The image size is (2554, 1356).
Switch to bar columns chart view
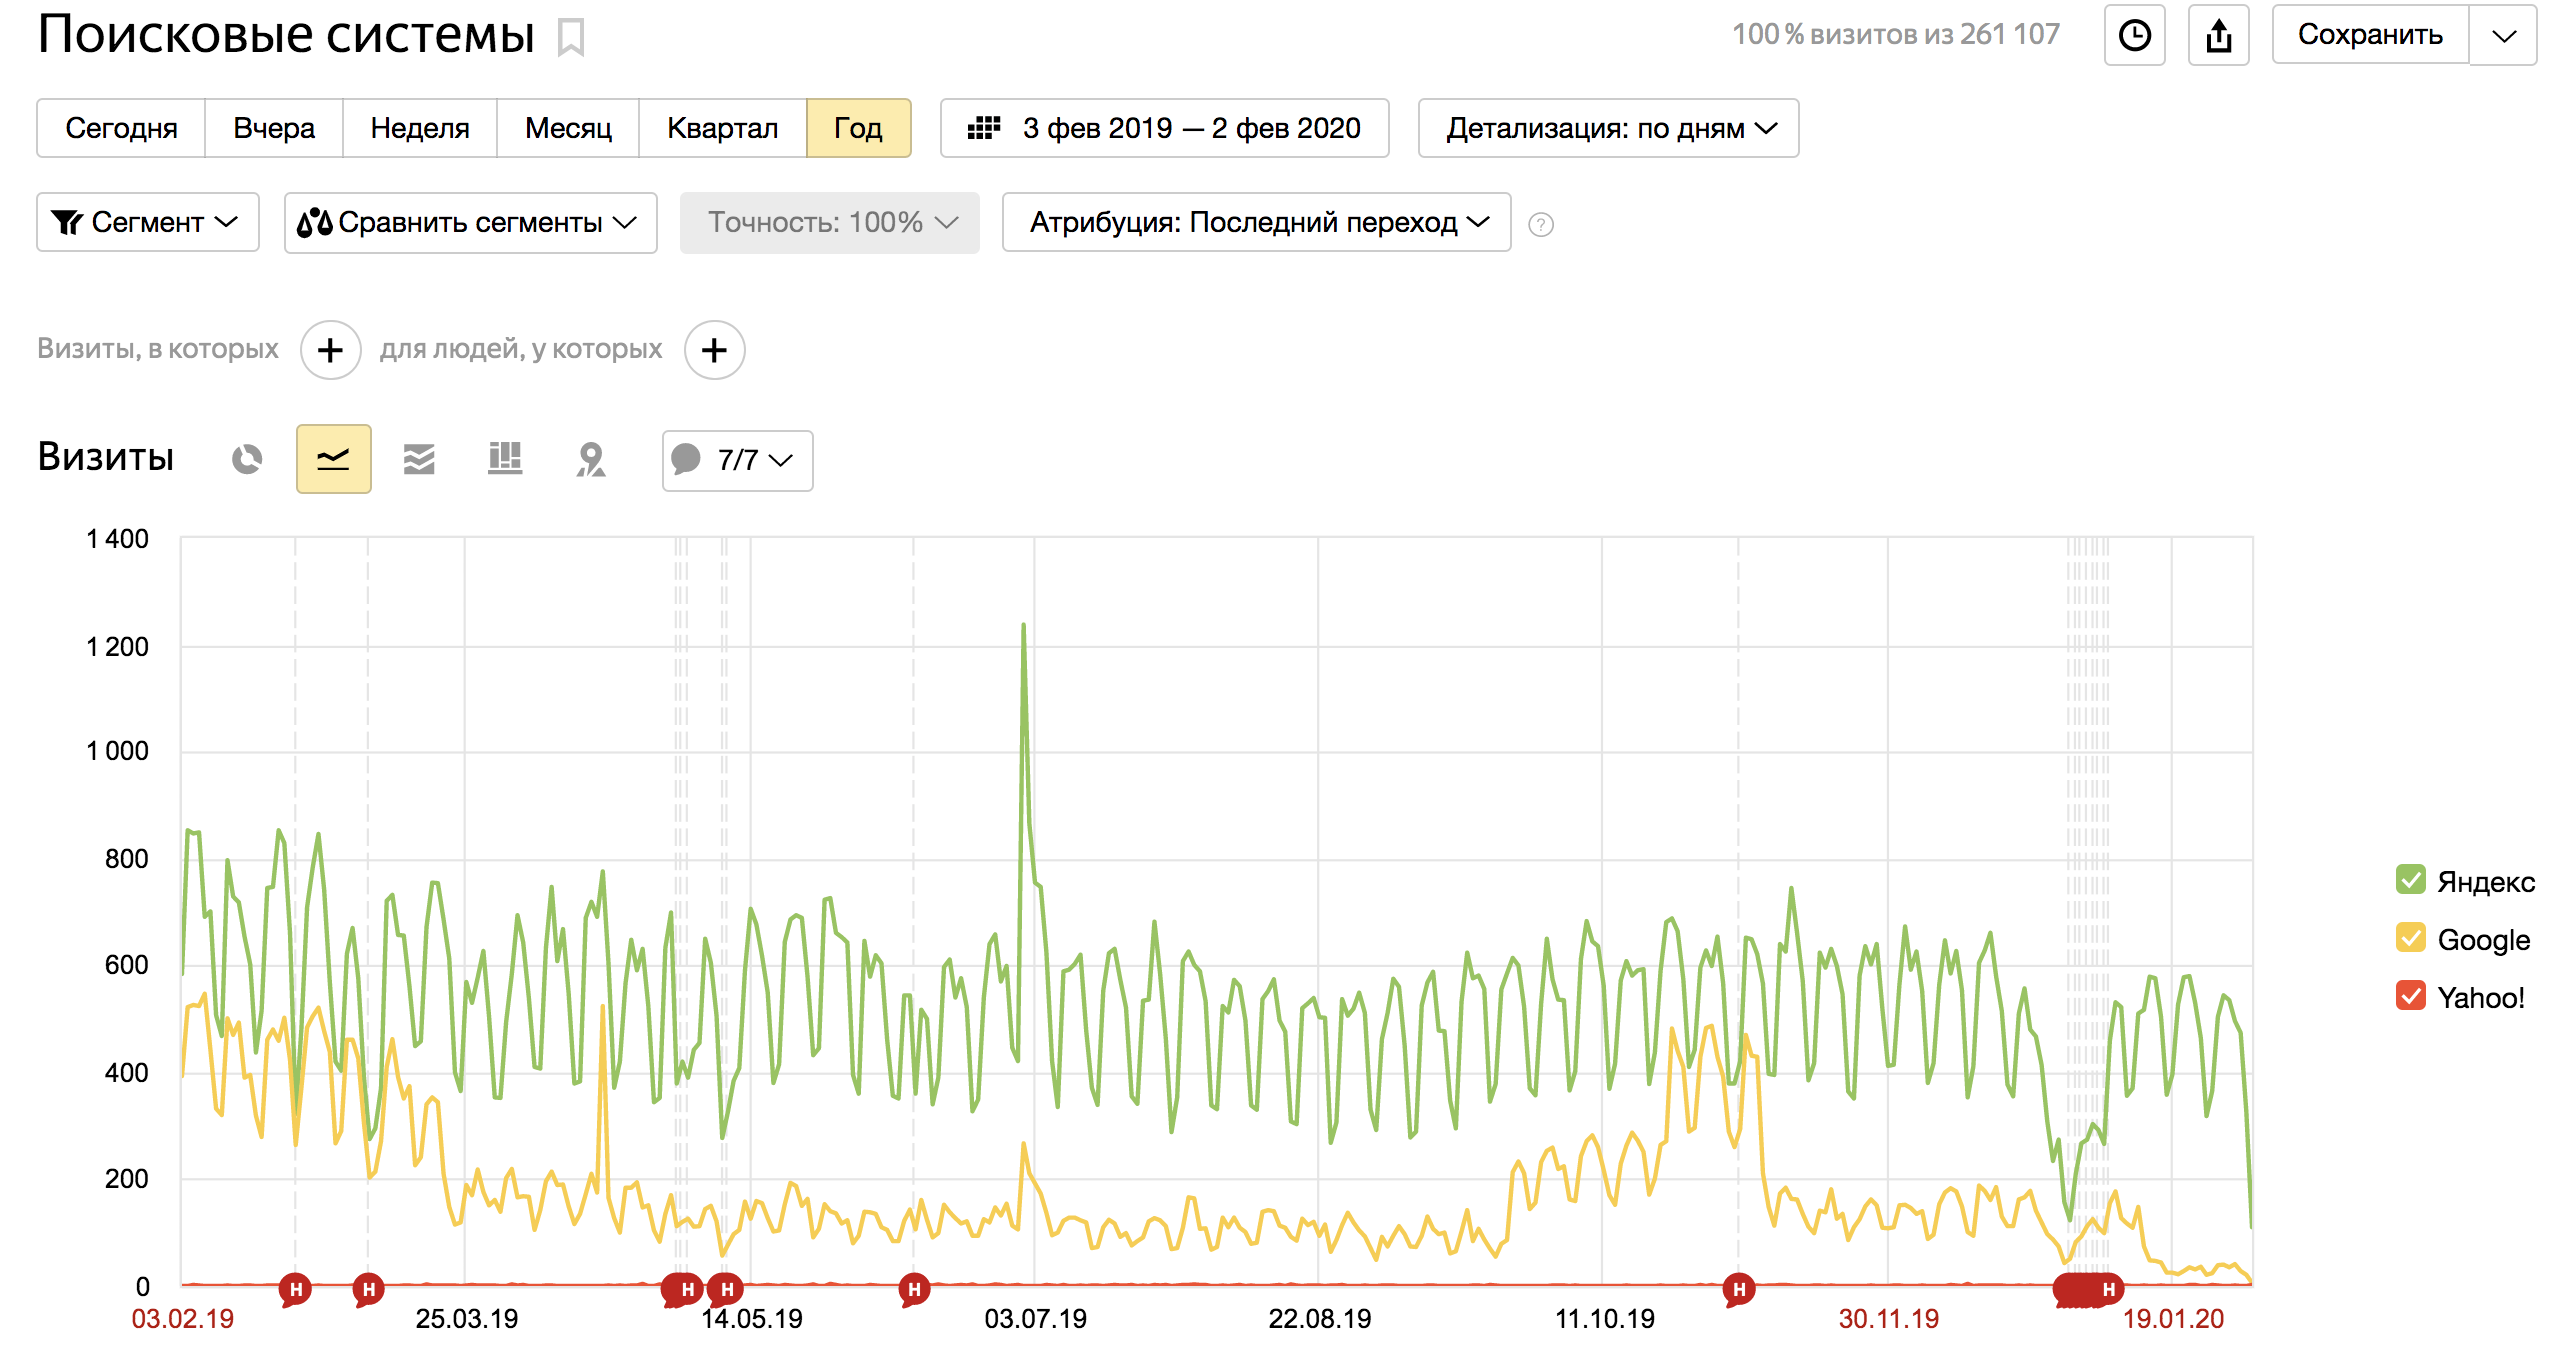(x=505, y=459)
